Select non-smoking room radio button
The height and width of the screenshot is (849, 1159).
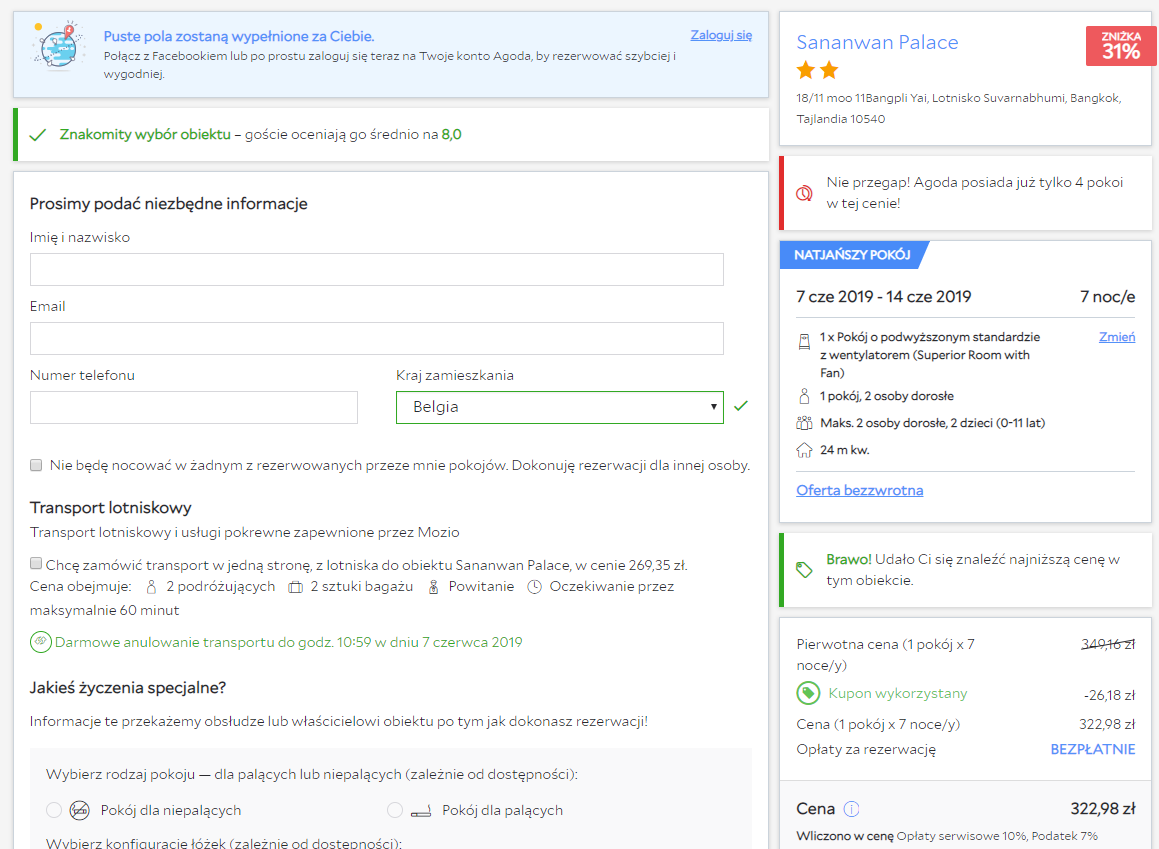pyautogui.click(x=54, y=811)
